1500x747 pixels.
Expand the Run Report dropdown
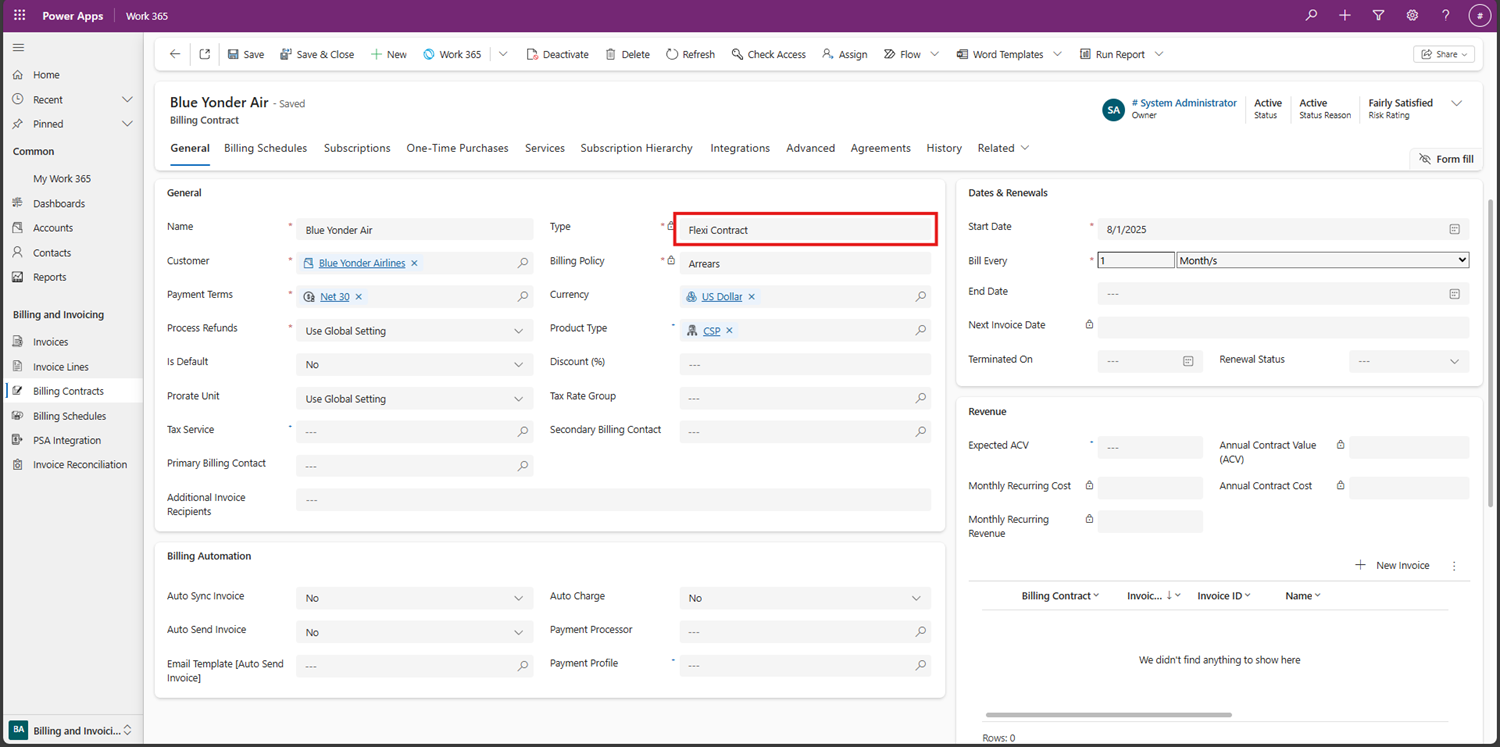pos(1159,54)
